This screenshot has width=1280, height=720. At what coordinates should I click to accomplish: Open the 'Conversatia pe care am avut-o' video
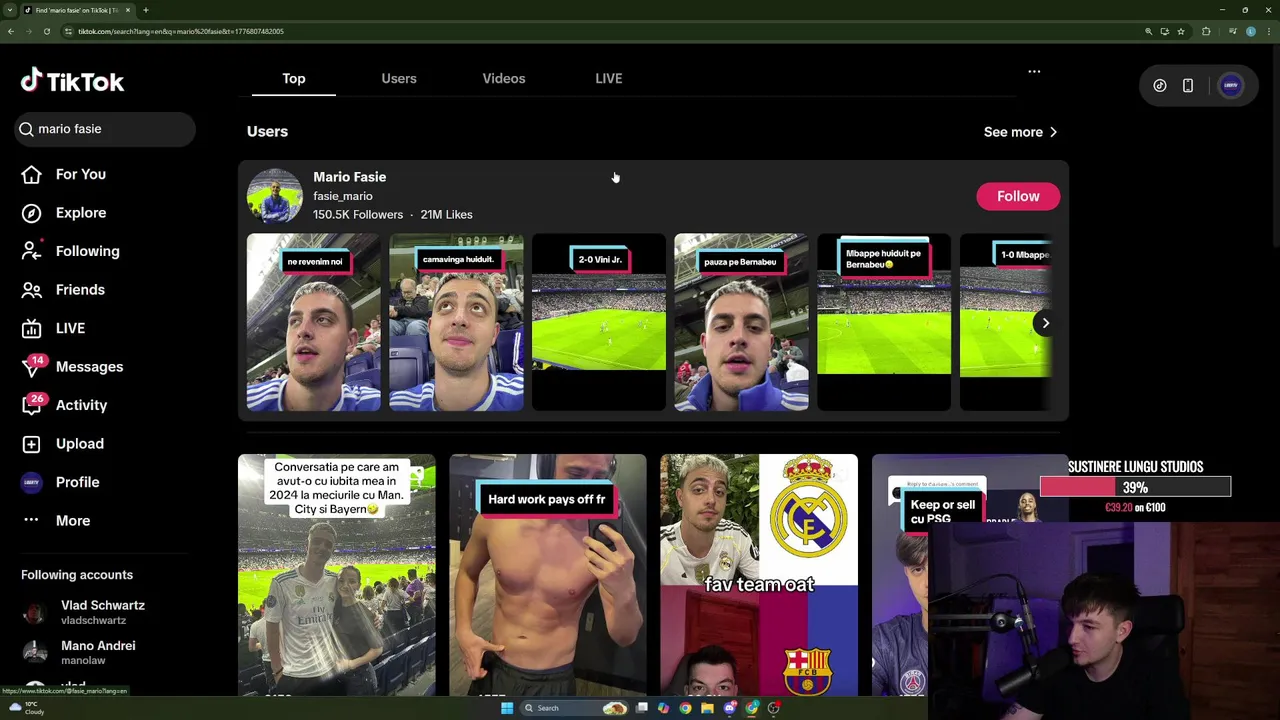pos(337,575)
